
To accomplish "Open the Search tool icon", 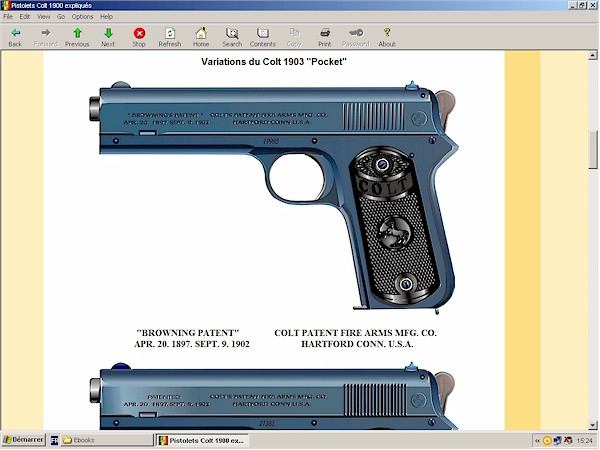I will [x=232, y=33].
